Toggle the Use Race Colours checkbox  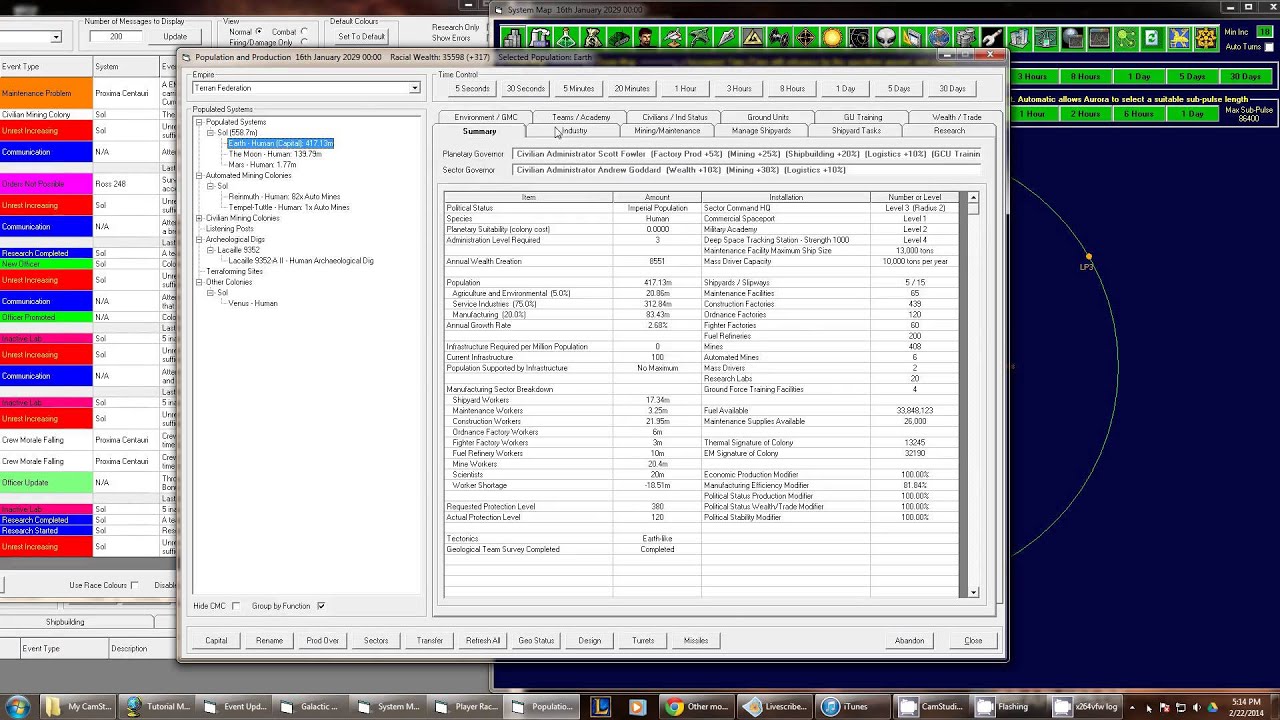point(135,585)
